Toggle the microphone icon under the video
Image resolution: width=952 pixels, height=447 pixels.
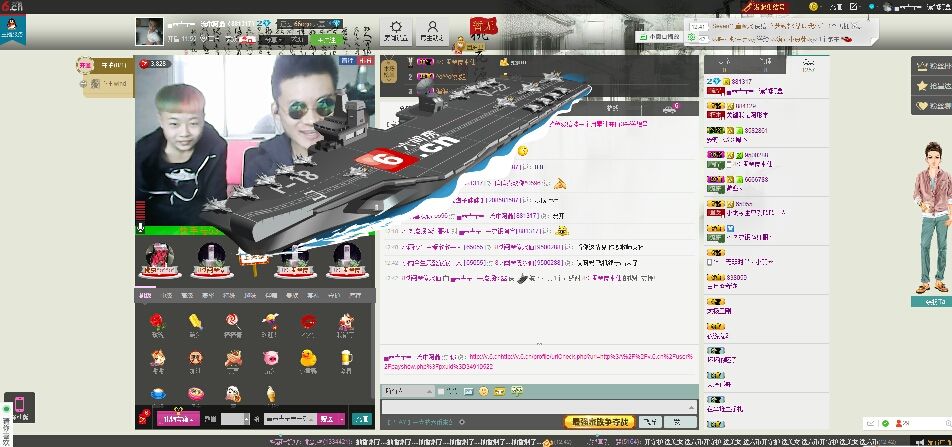141,229
